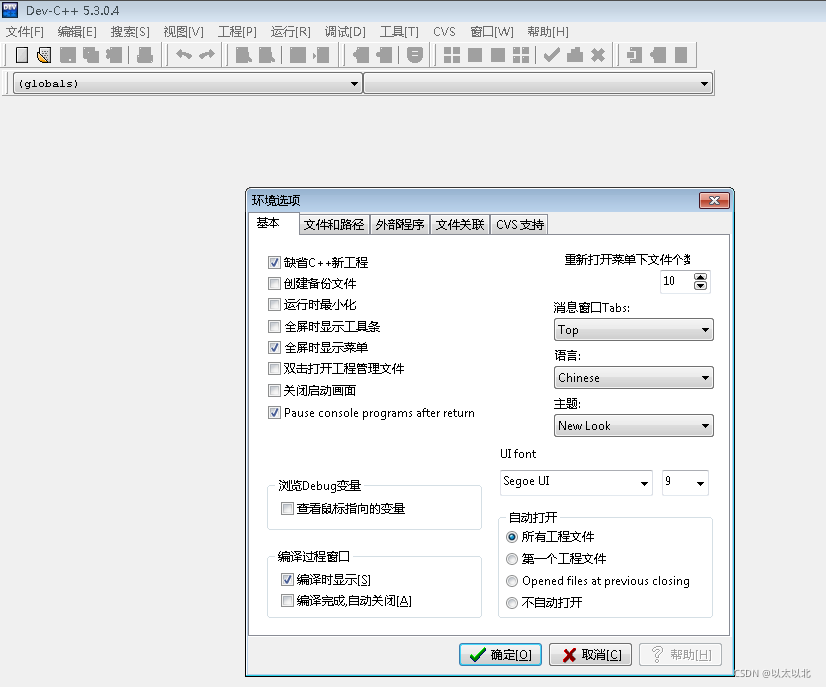Image resolution: width=826 pixels, height=687 pixels.
Task: Uncheck the 缺省C++新工程 checkbox
Action: coord(274,262)
